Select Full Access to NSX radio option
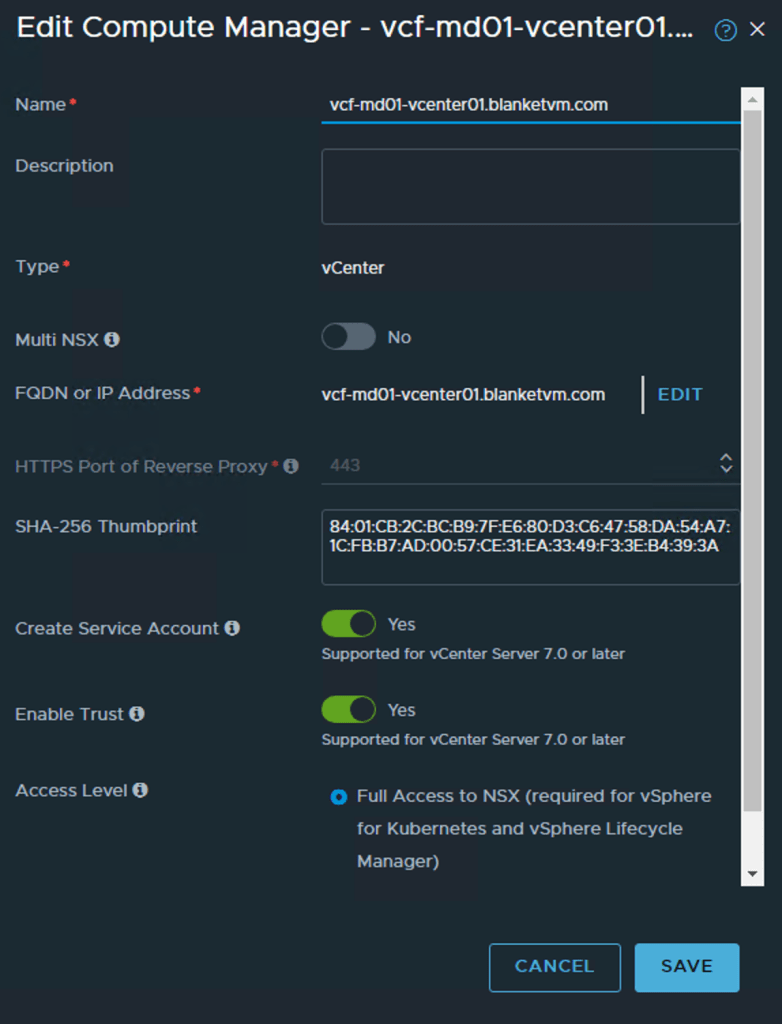 pyautogui.click(x=338, y=797)
